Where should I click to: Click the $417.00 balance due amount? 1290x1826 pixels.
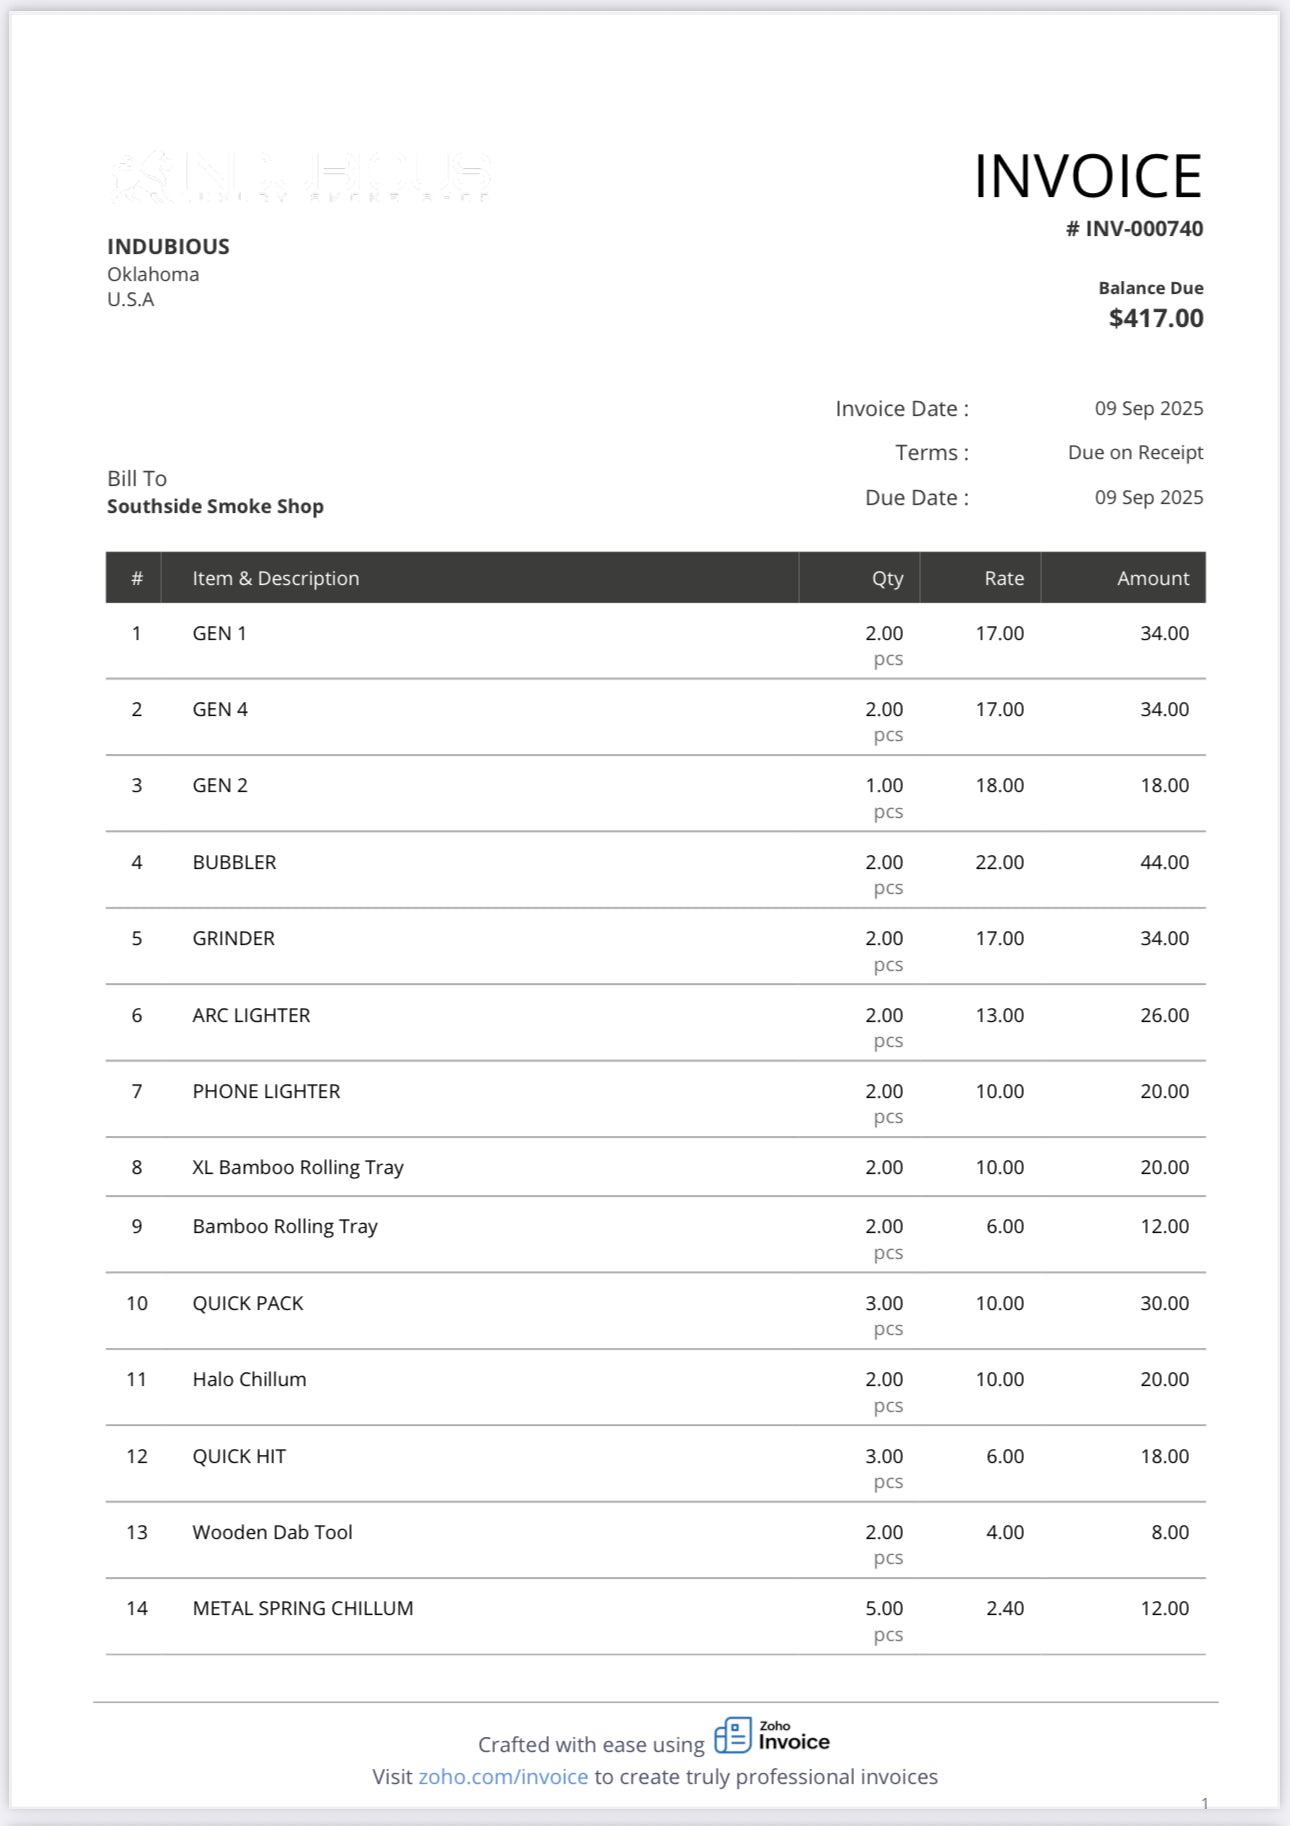[1156, 319]
